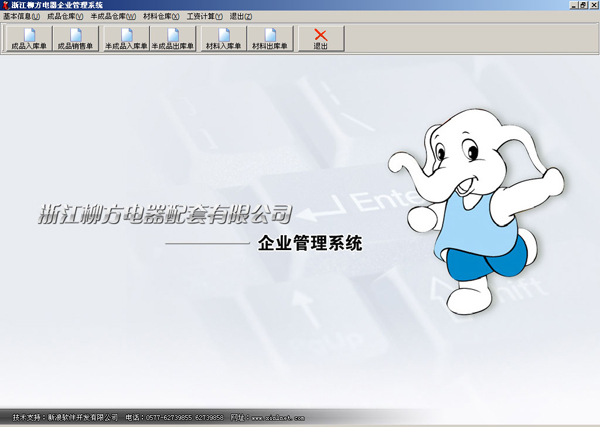Screen dimensions: 600x427
Task: Expand the 成品仓库 menu
Action: pyautogui.click(x=65, y=17)
